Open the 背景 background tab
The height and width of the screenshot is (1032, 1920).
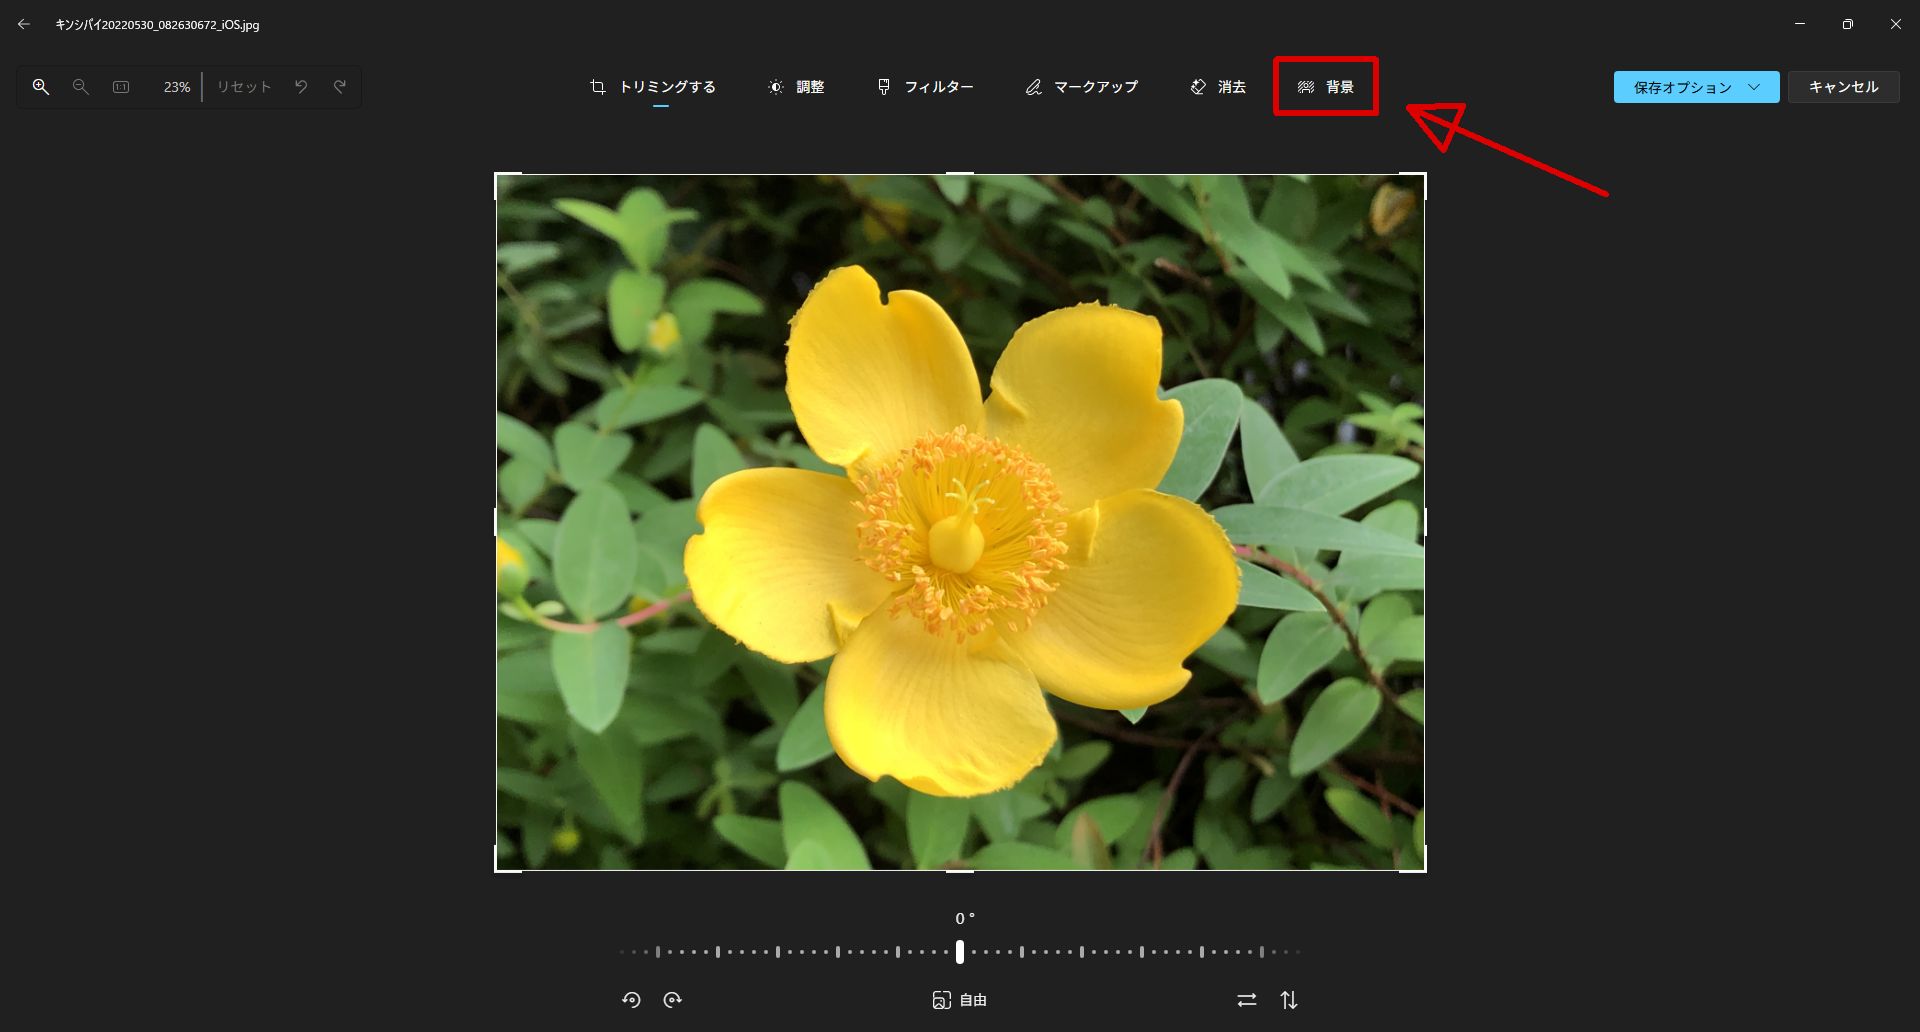point(1326,87)
